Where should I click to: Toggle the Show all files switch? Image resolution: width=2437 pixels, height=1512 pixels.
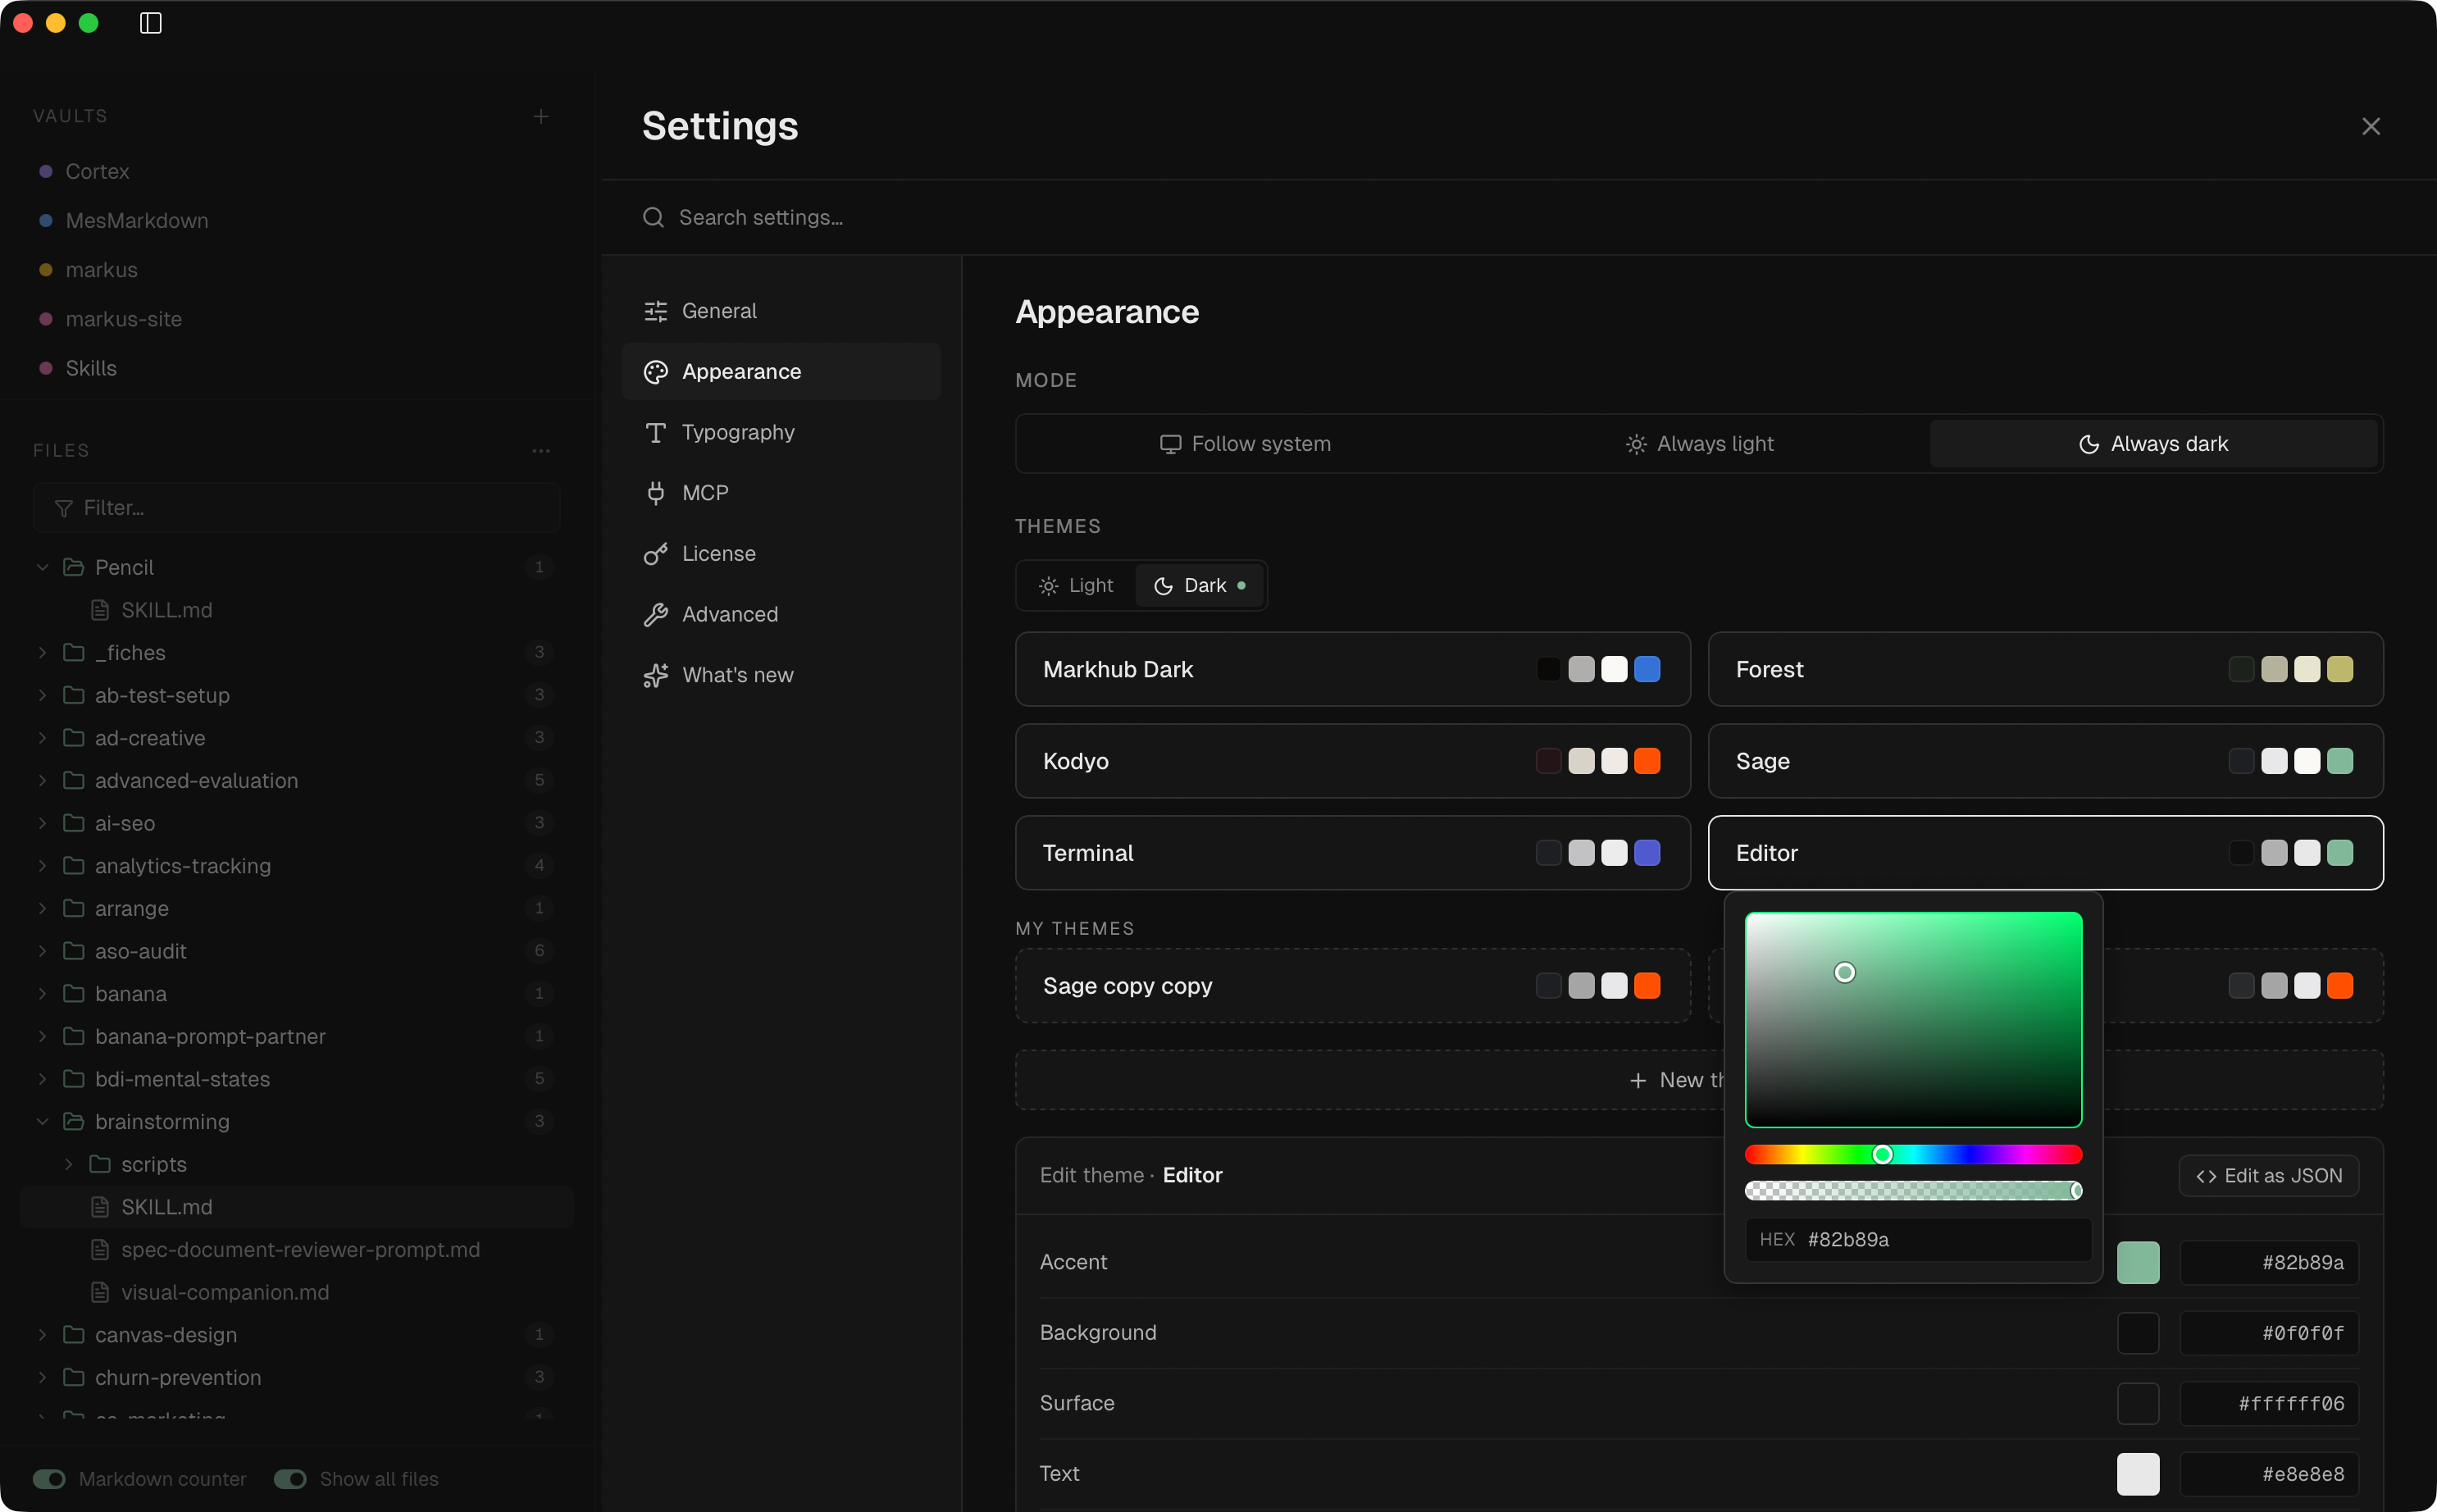290,1479
